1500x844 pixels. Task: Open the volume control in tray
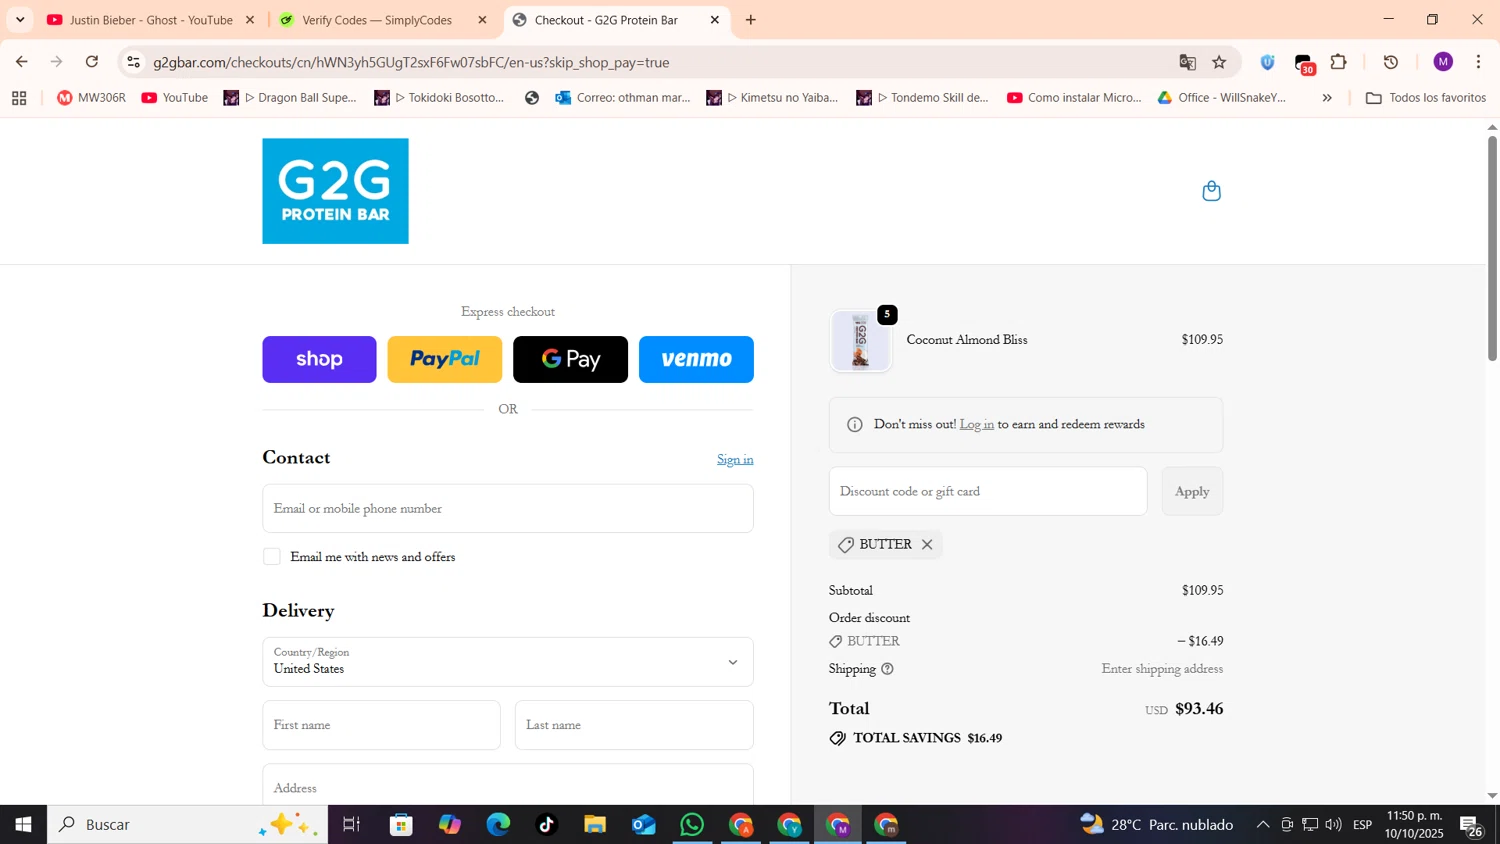[1333, 825]
